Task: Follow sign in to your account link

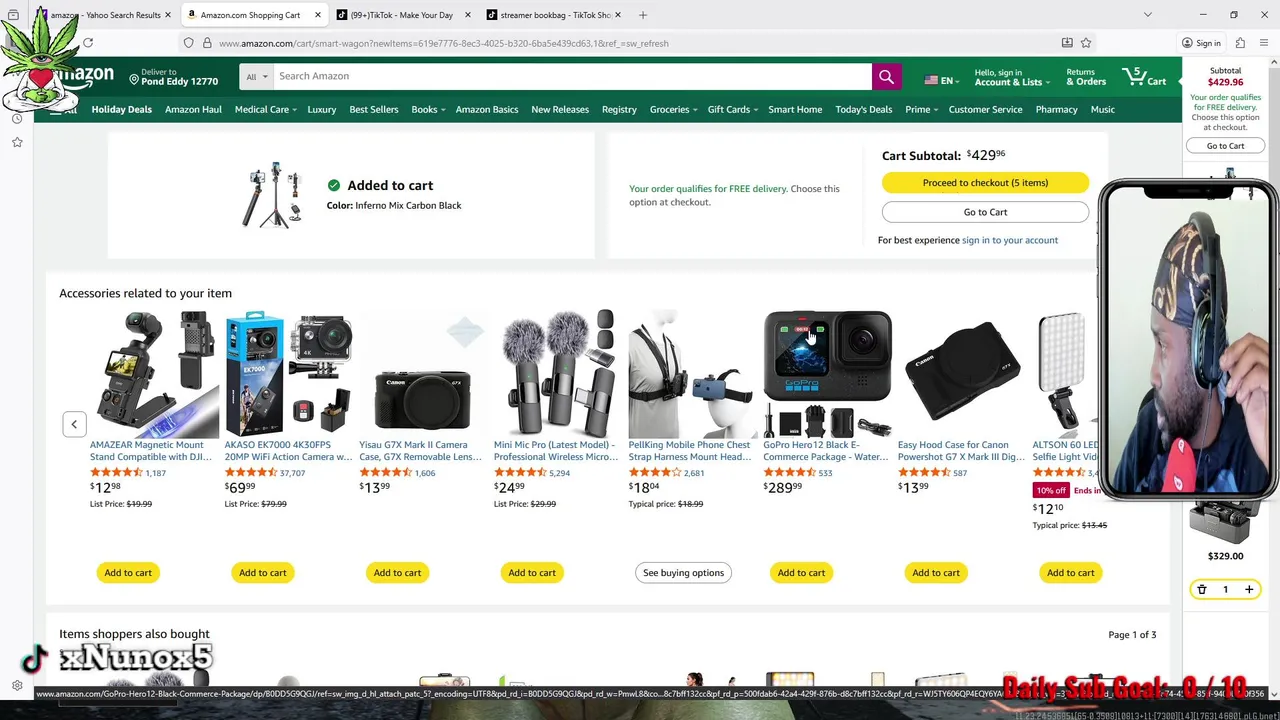Action: (x=1009, y=240)
